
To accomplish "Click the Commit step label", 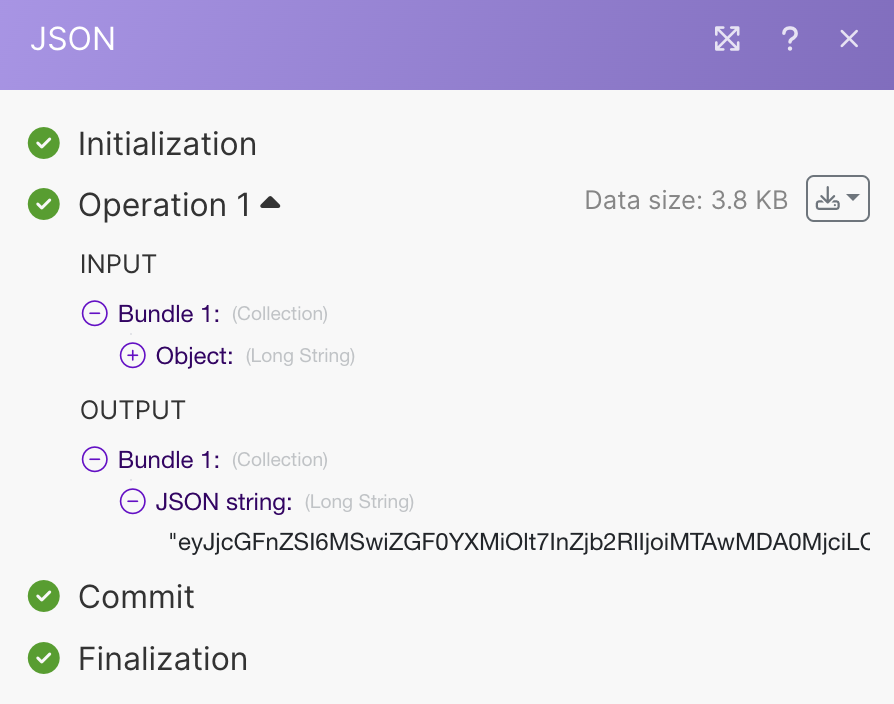I will tap(136, 597).
